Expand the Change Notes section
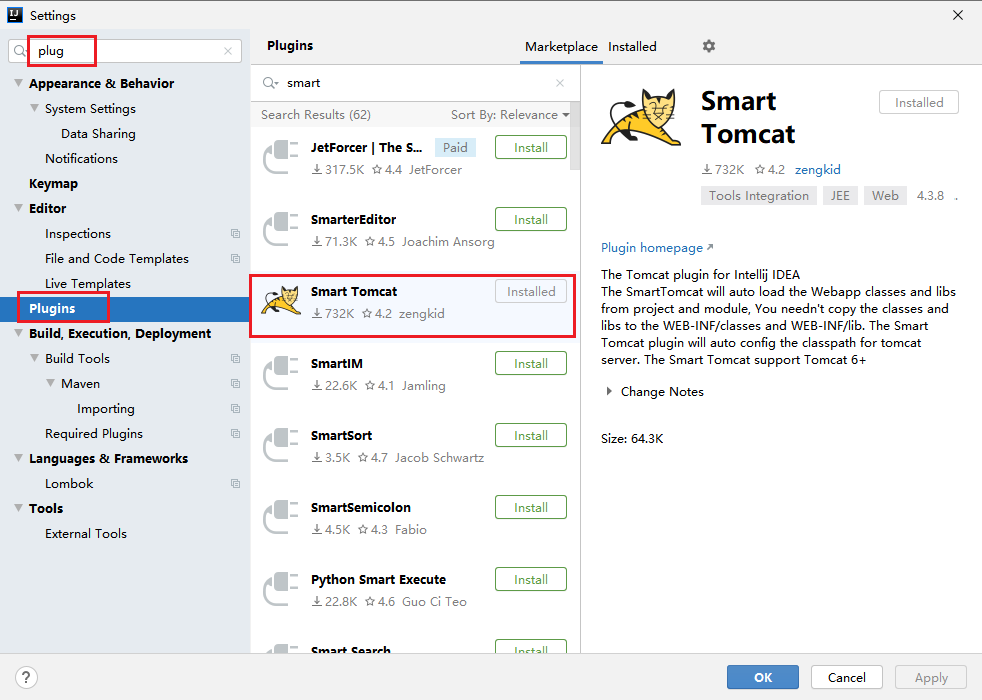Image resolution: width=982 pixels, height=700 pixels. (x=609, y=391)
